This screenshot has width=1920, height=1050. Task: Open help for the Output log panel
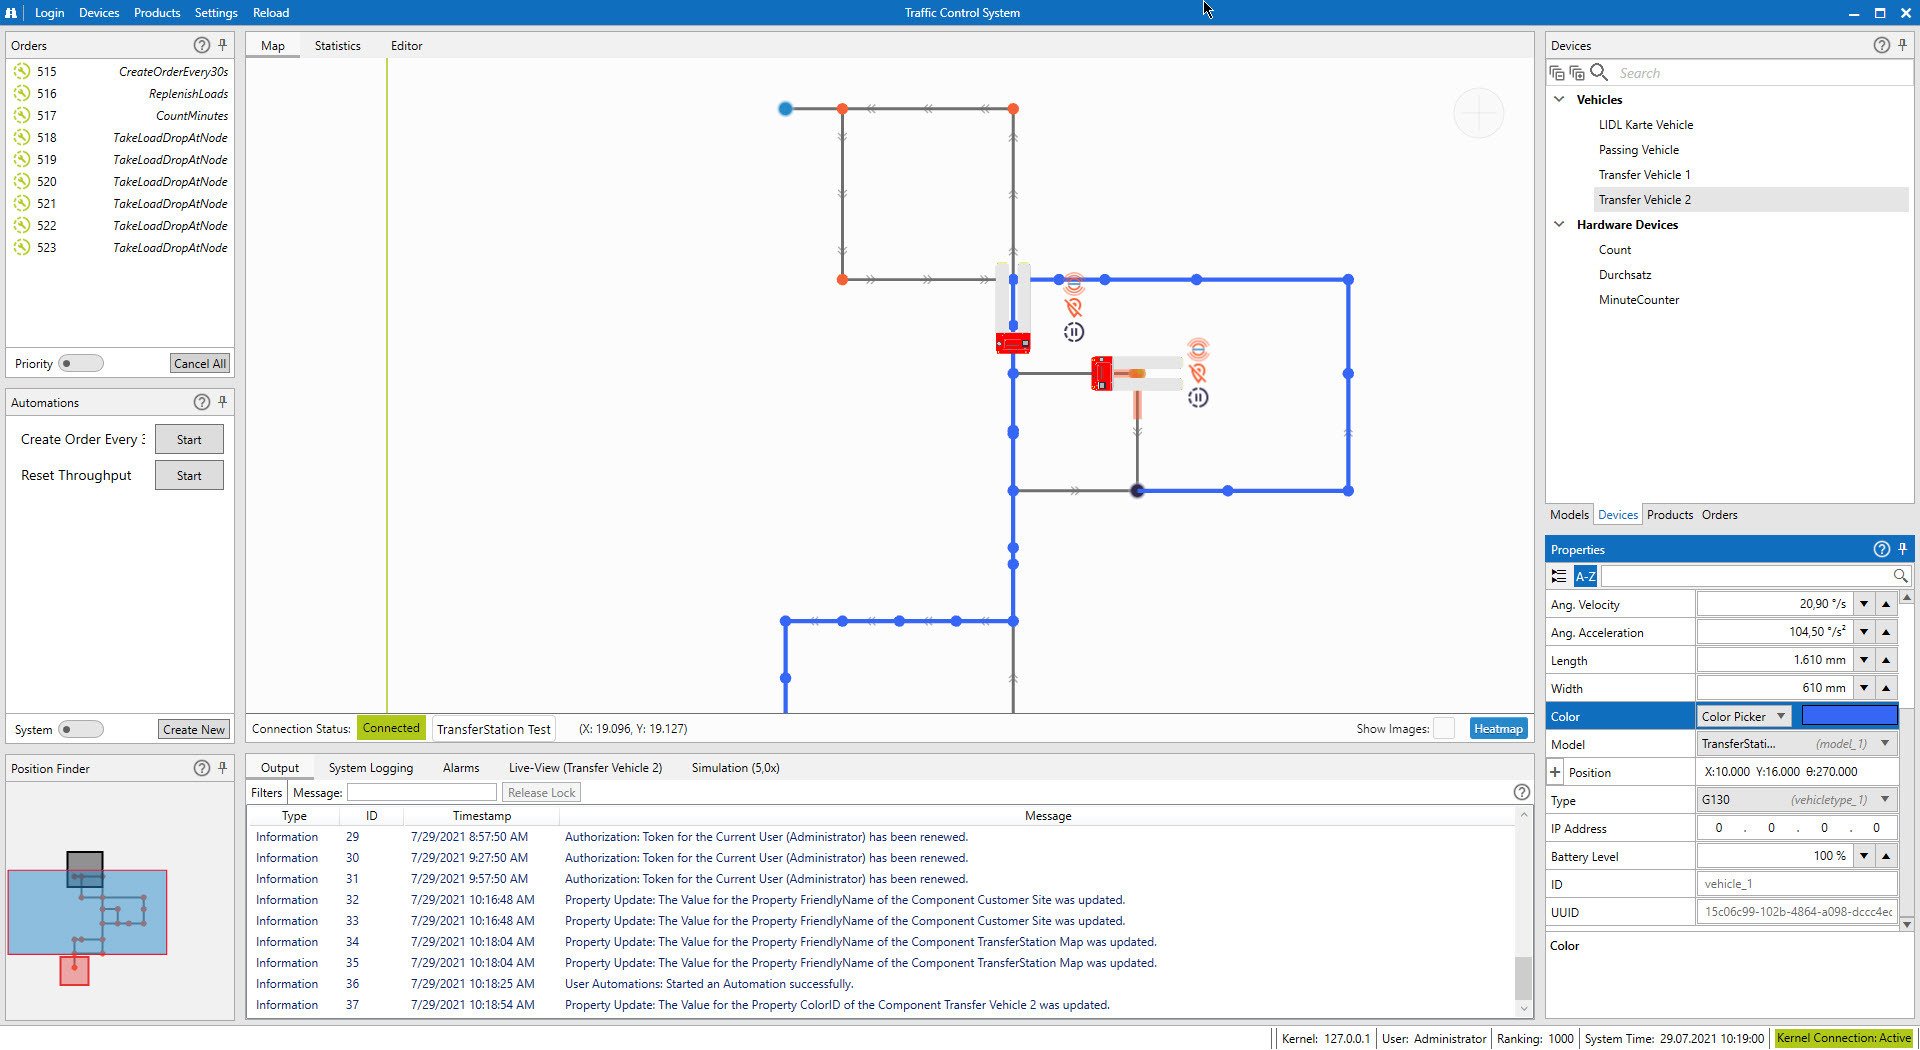pyautogui.click(x=1521, y=792)
